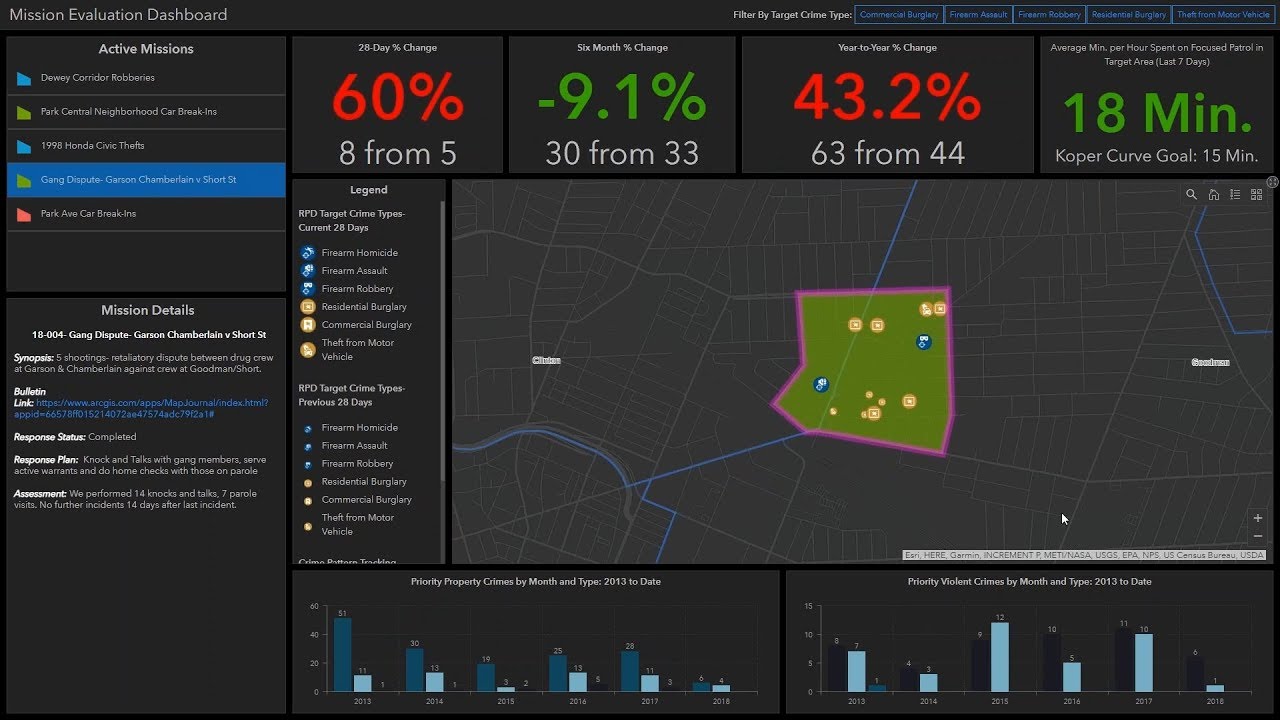Screen dimensions: 1280x720
Task: Open the map legend list icon
Action: point(1235,195)
